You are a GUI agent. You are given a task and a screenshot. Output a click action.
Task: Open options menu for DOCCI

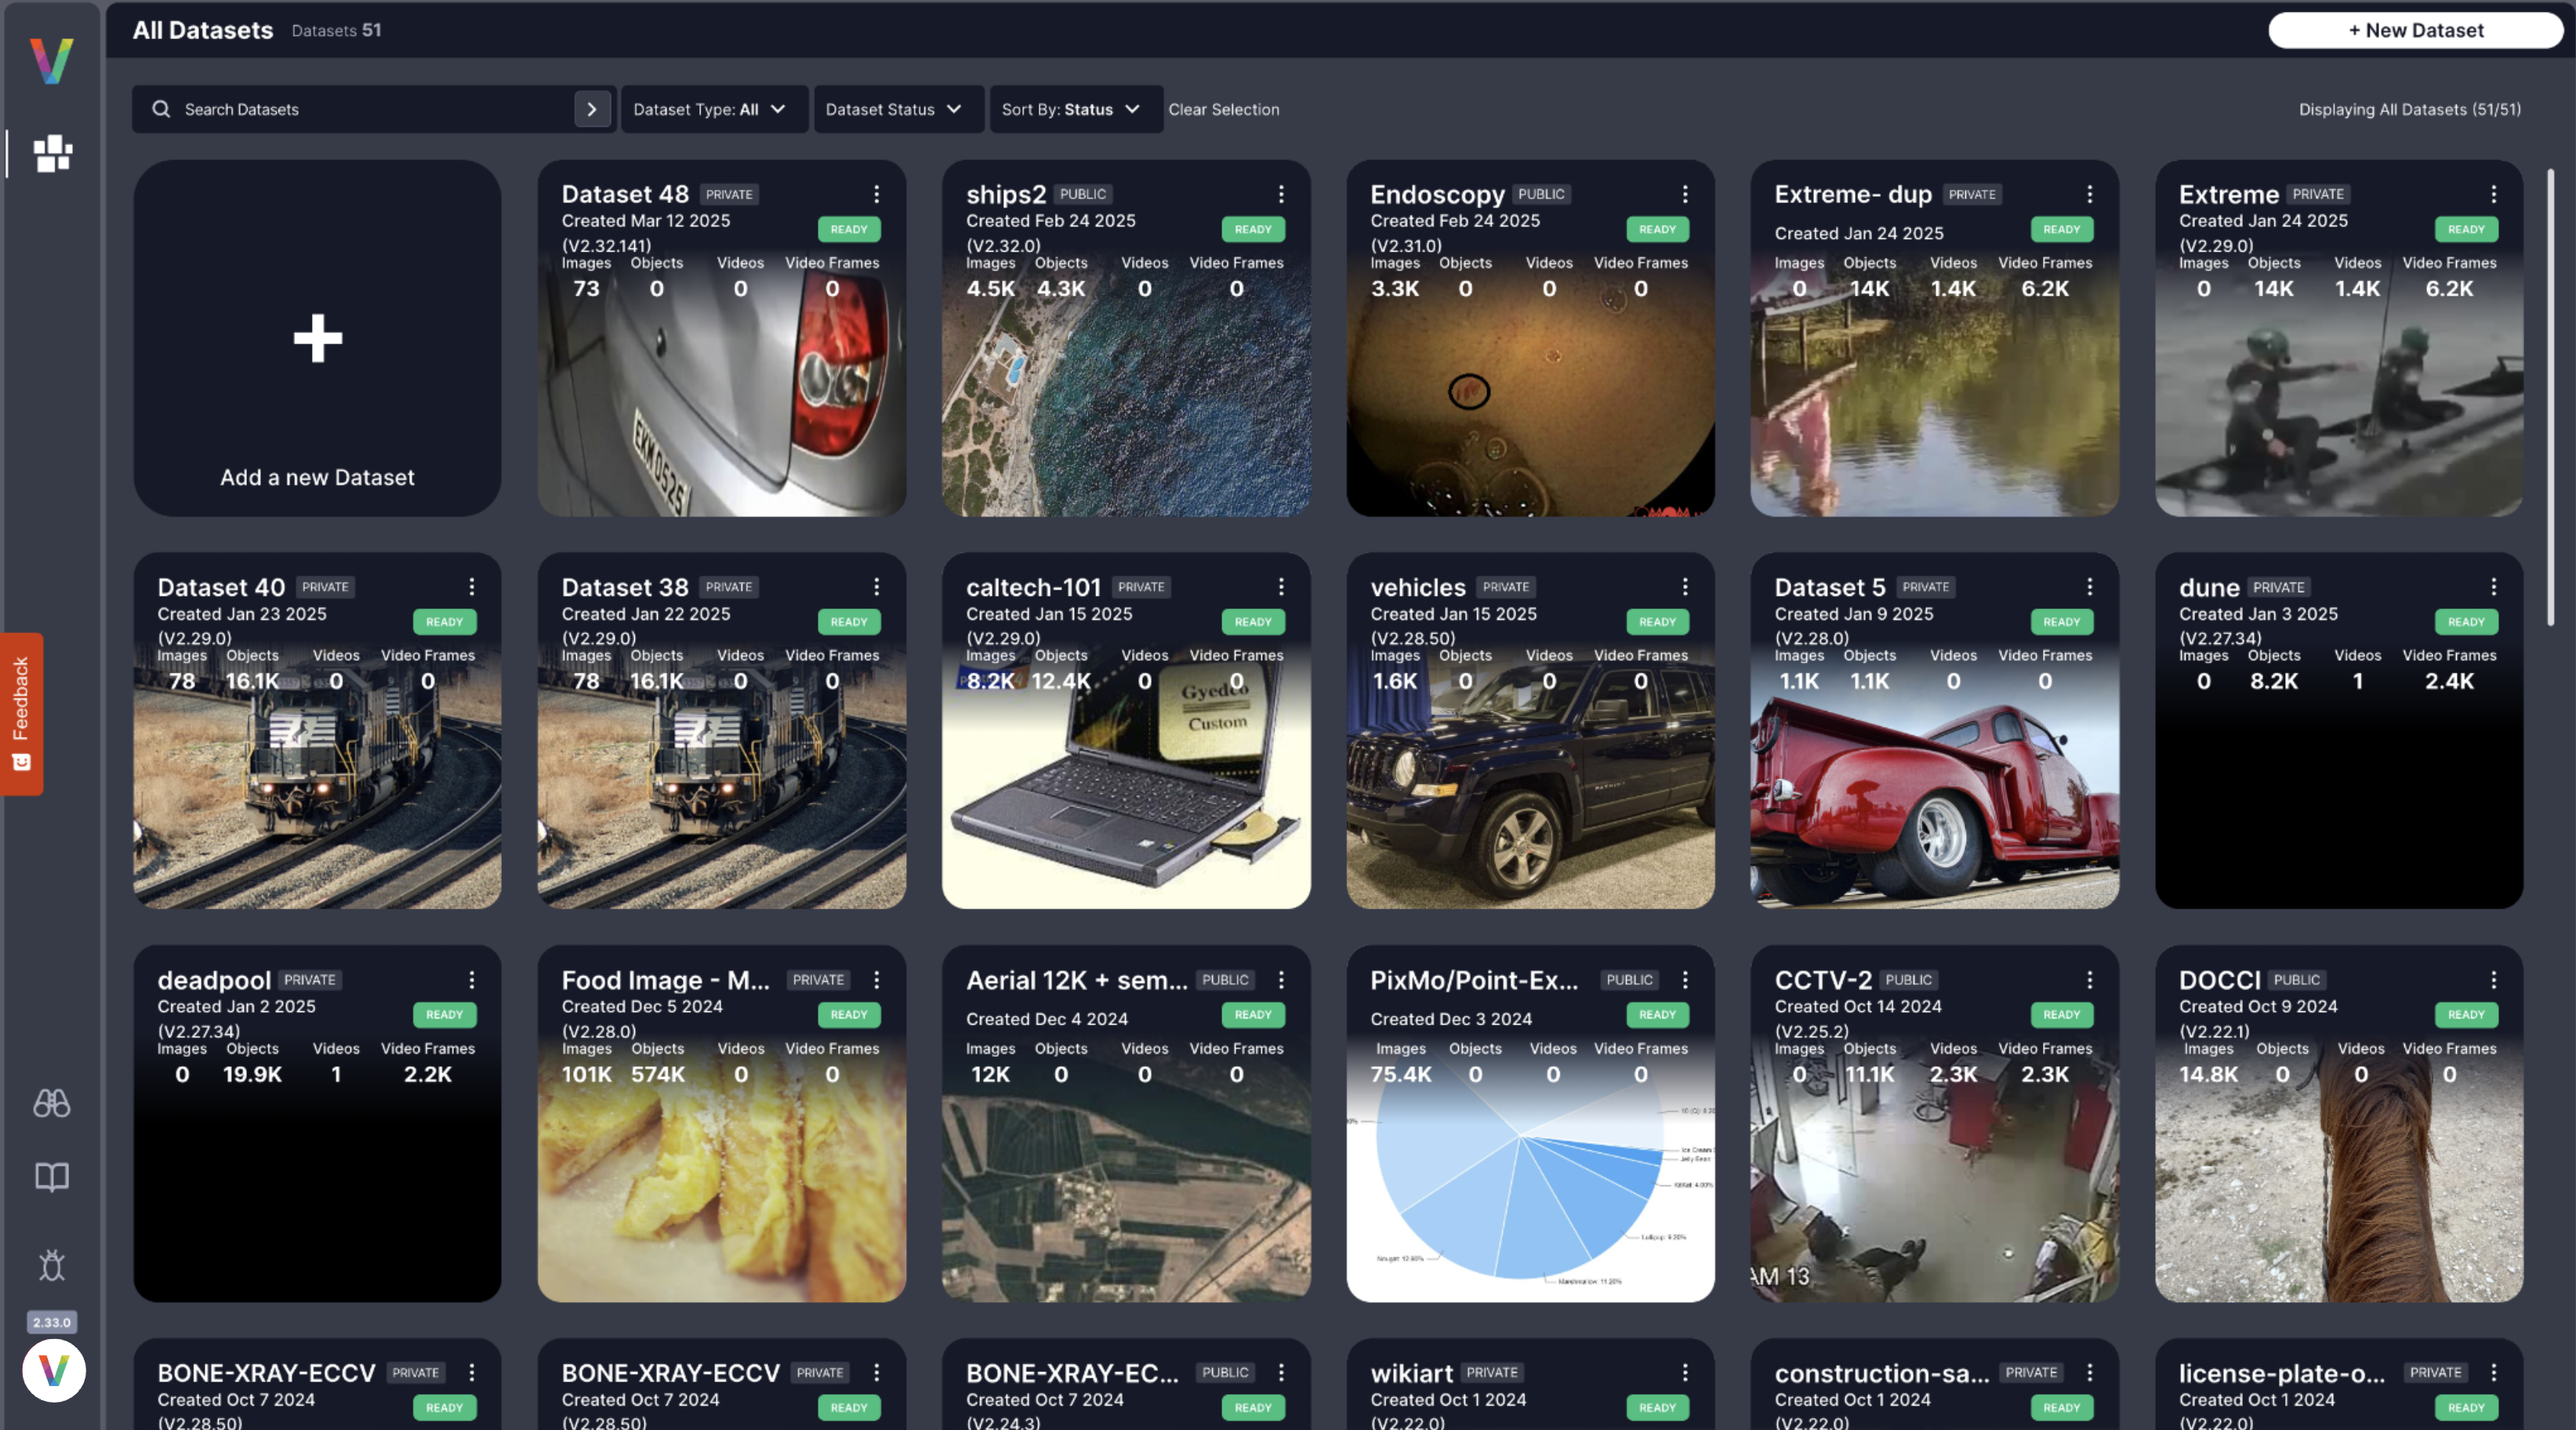pos(2493,980)
